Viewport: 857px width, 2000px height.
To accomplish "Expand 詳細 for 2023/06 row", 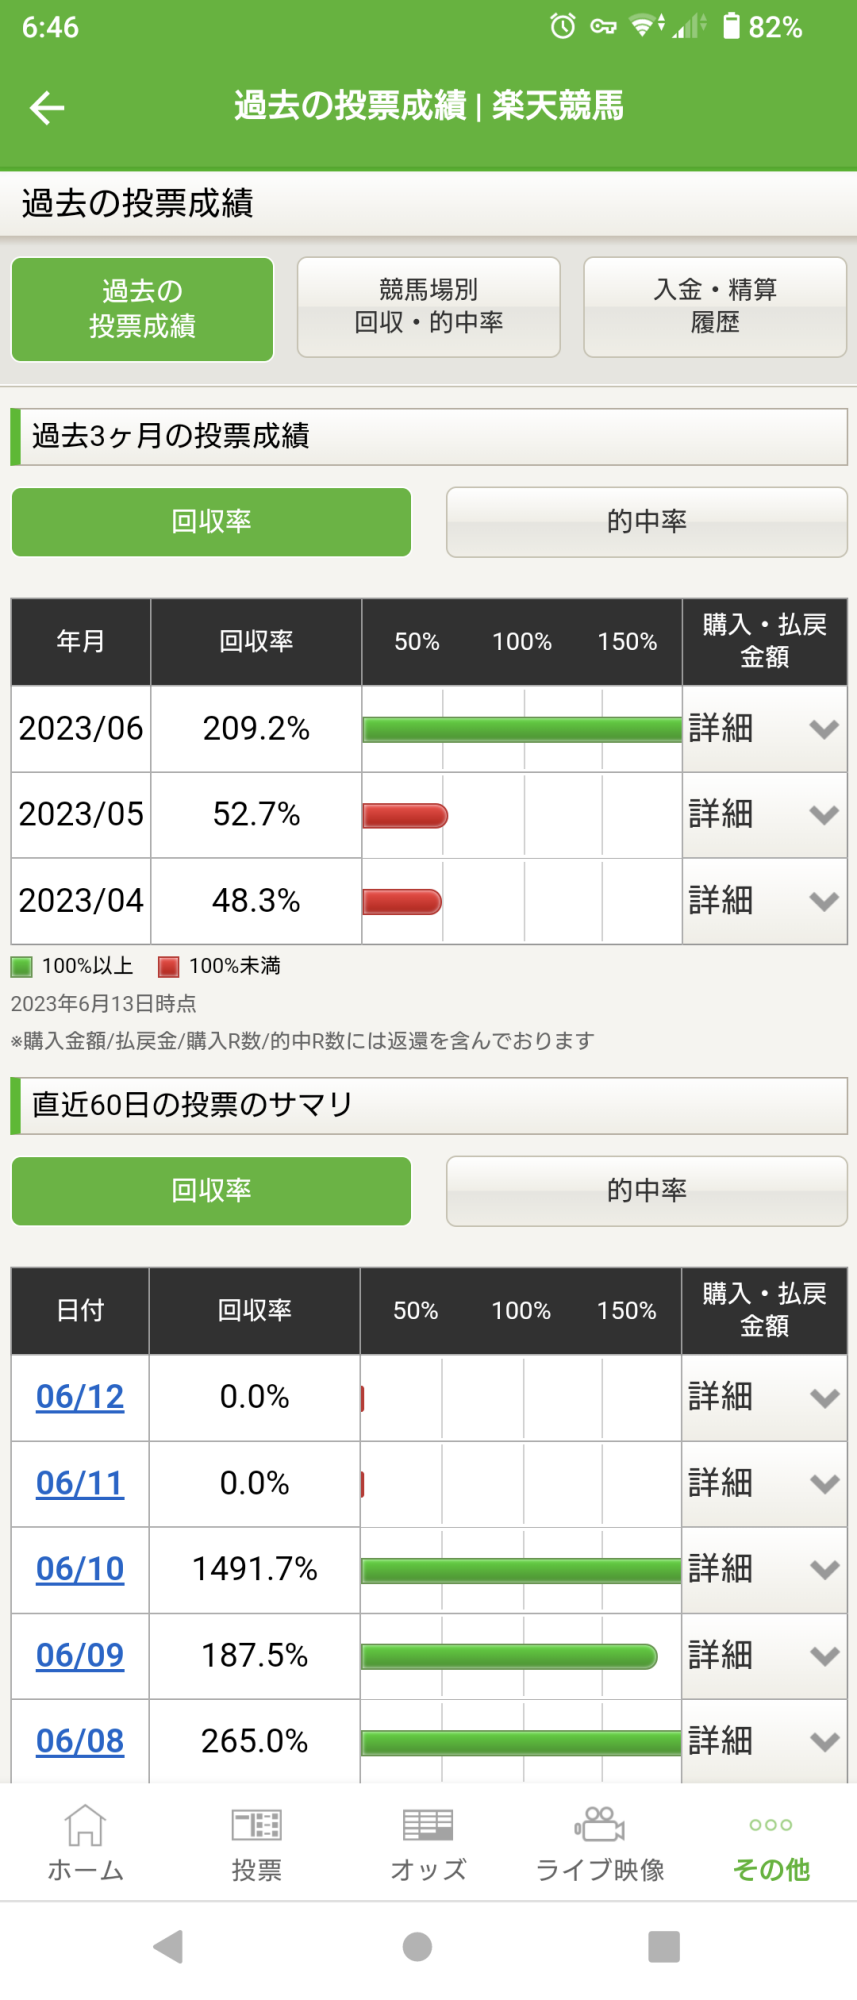I will click(764, 729).
